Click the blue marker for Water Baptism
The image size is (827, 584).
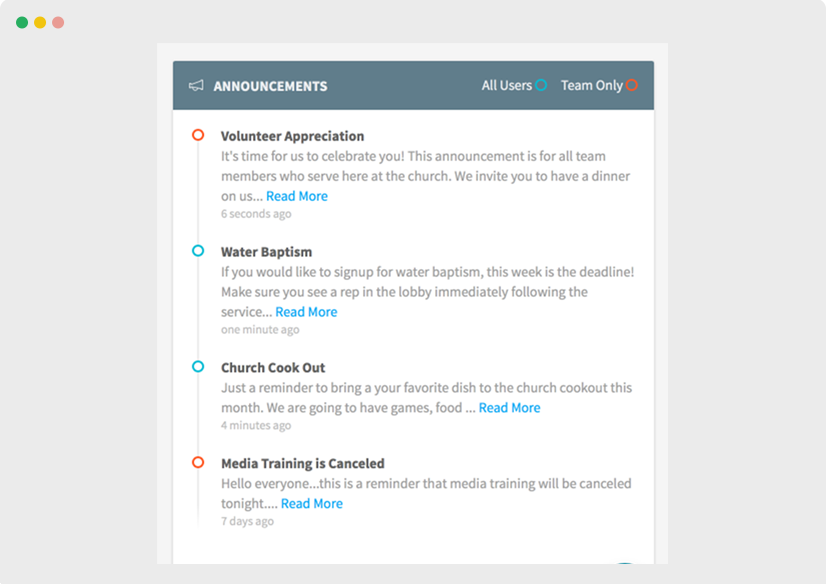(x=198, y=251)
